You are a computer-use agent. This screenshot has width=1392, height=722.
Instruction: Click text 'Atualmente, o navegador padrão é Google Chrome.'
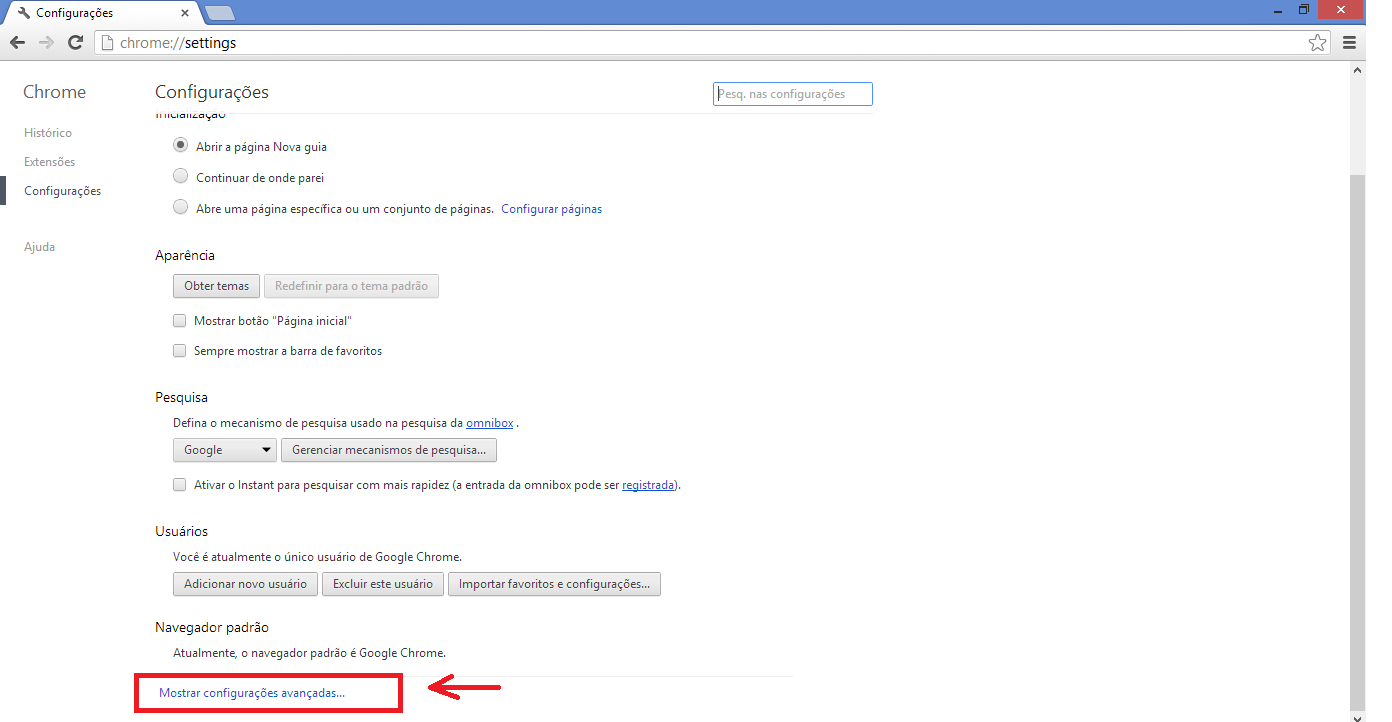click(309, 653)
